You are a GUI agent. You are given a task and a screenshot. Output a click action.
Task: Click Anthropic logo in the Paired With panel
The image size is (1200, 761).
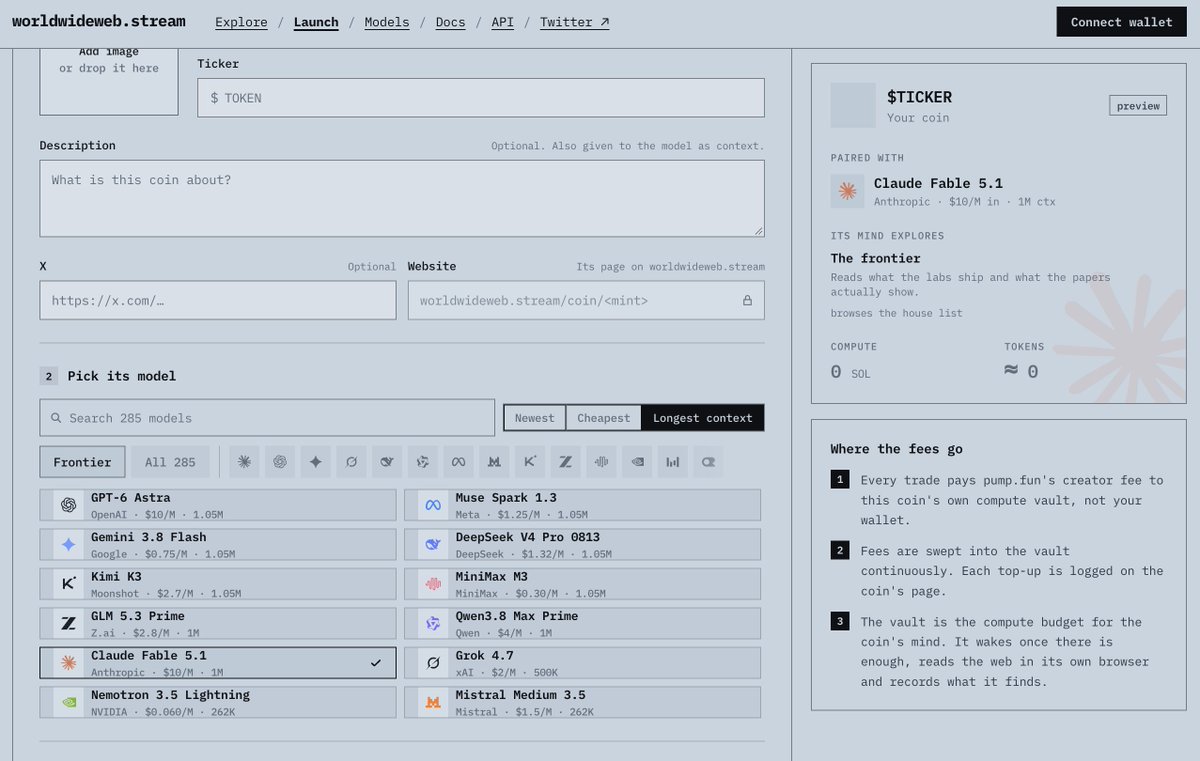coord(847,191)
